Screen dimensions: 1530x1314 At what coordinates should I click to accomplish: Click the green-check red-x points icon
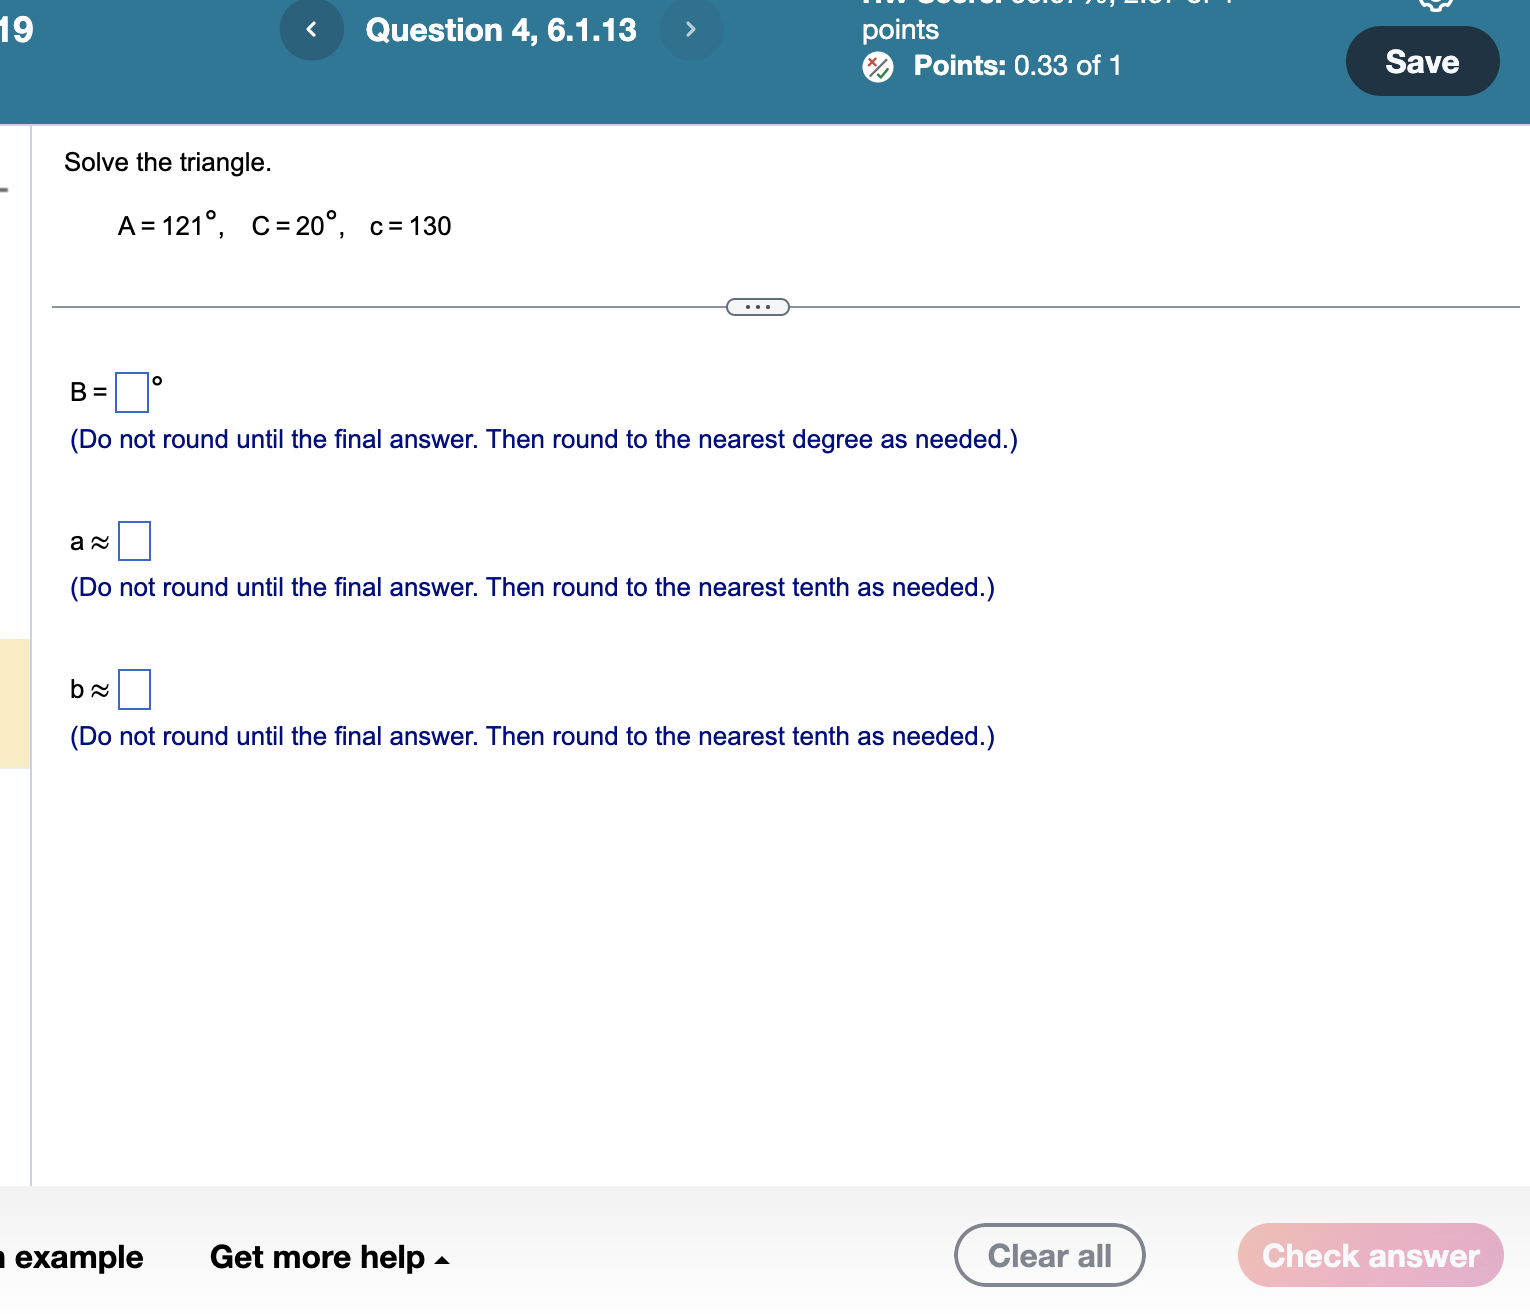click(878, 66)
